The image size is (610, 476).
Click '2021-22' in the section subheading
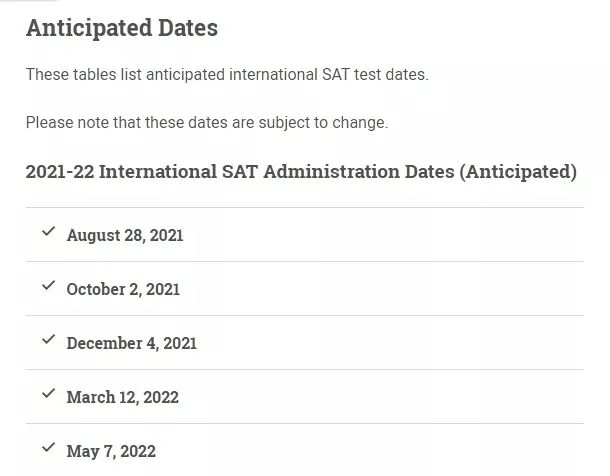[x=60, y=172]
